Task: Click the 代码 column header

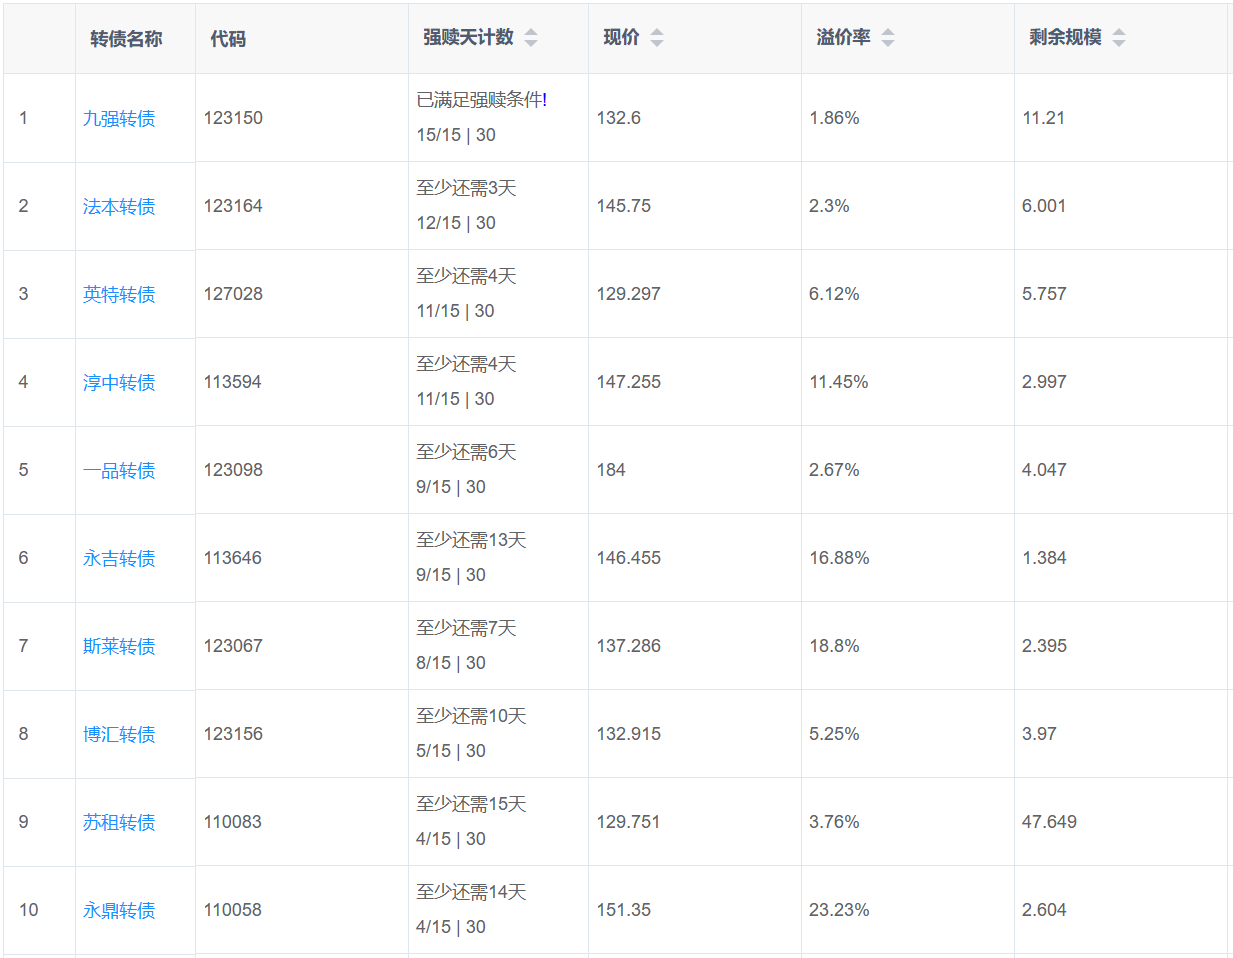Action: click(x=228, y=39)
